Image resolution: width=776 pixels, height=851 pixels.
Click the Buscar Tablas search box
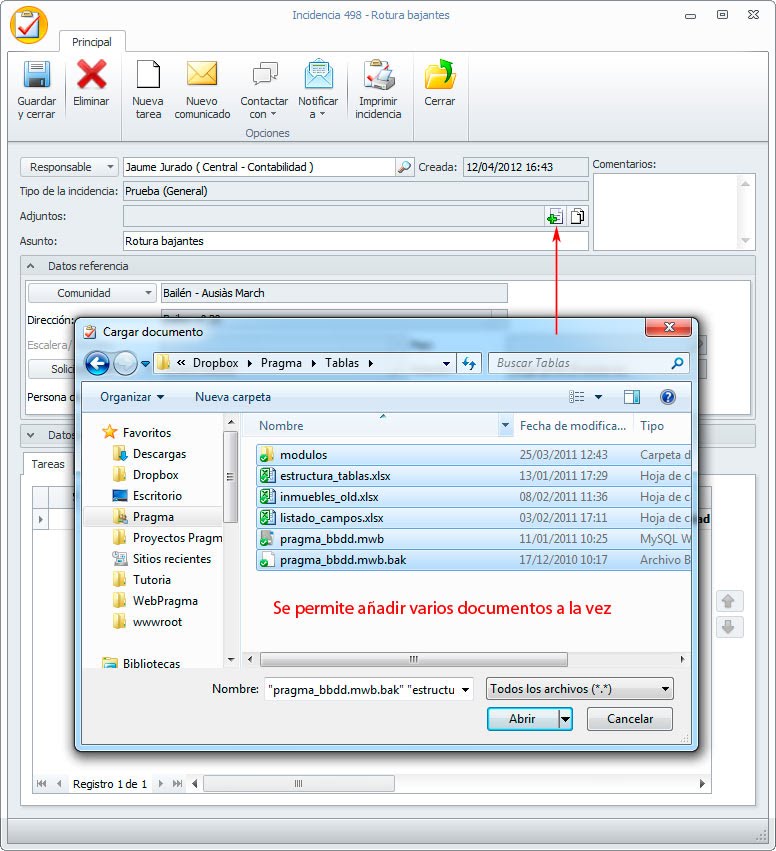[589, 363]
